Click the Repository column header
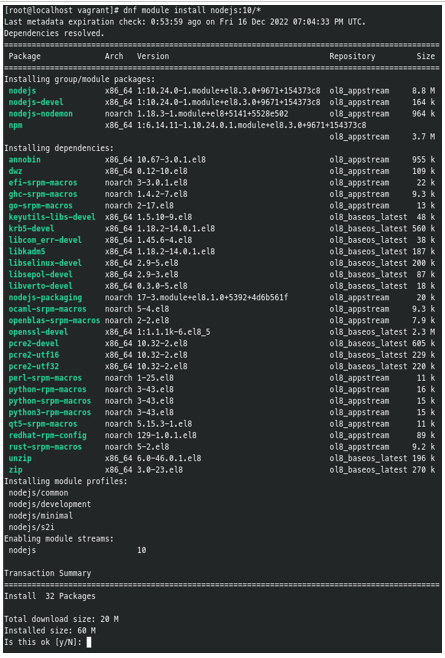Screen dimensions: 445x658 352,56
